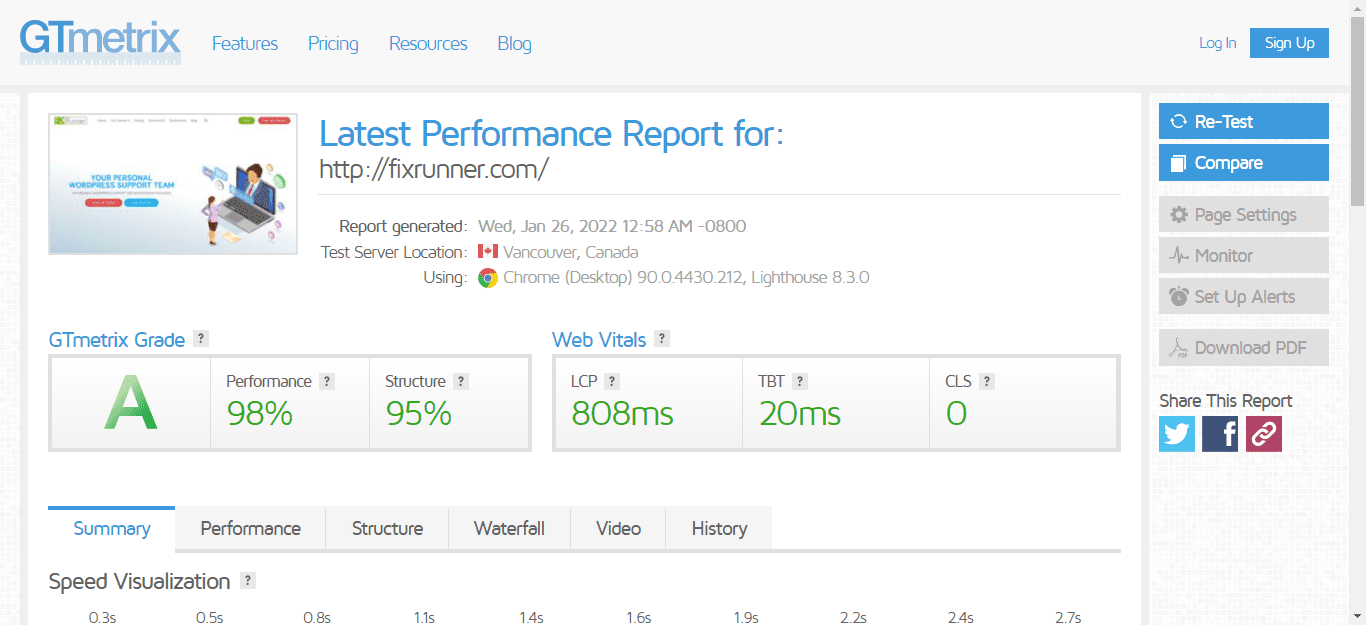Click the Sign Up button

tap(1289, 43)
